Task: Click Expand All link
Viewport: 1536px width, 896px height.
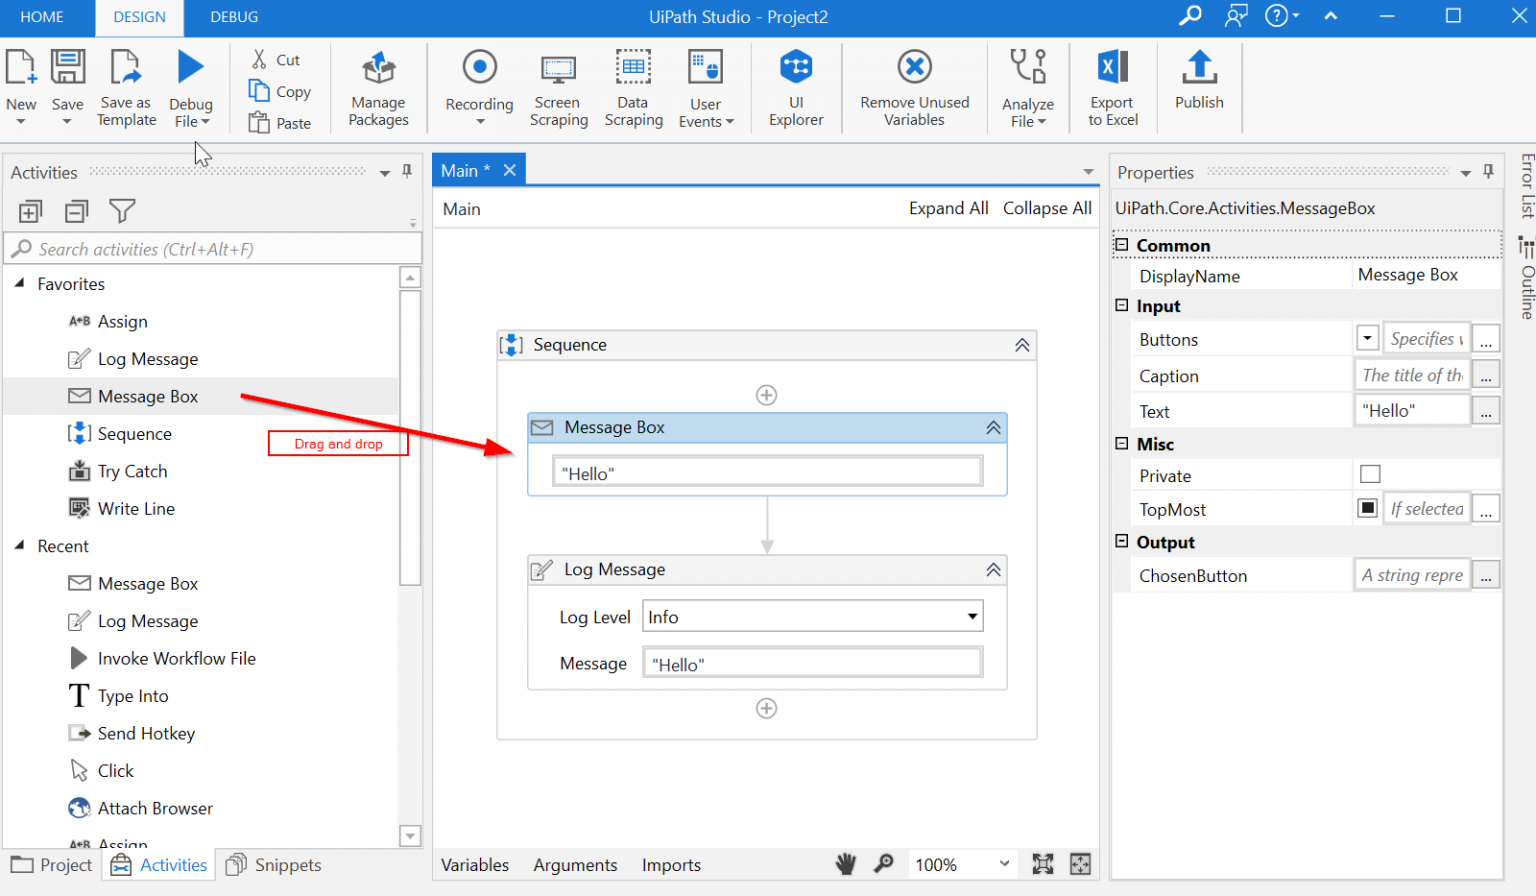Action: pos(948,208)
